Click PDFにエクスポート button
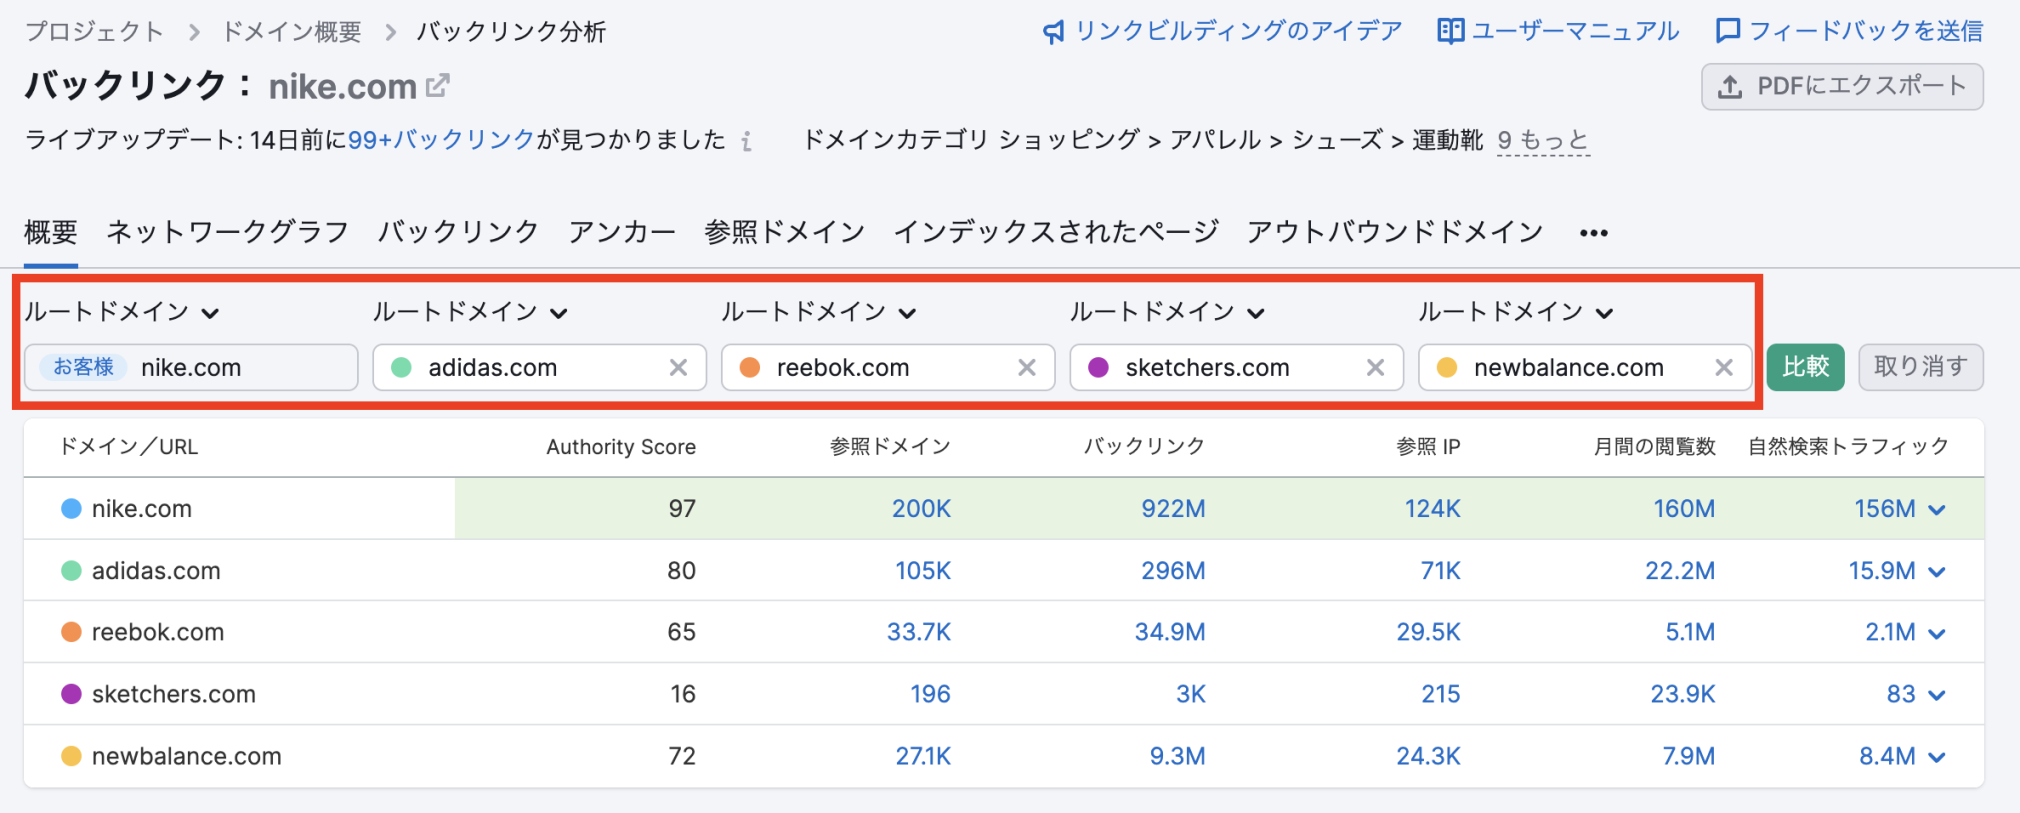 pyautogui.click(x=1842, y=87)
